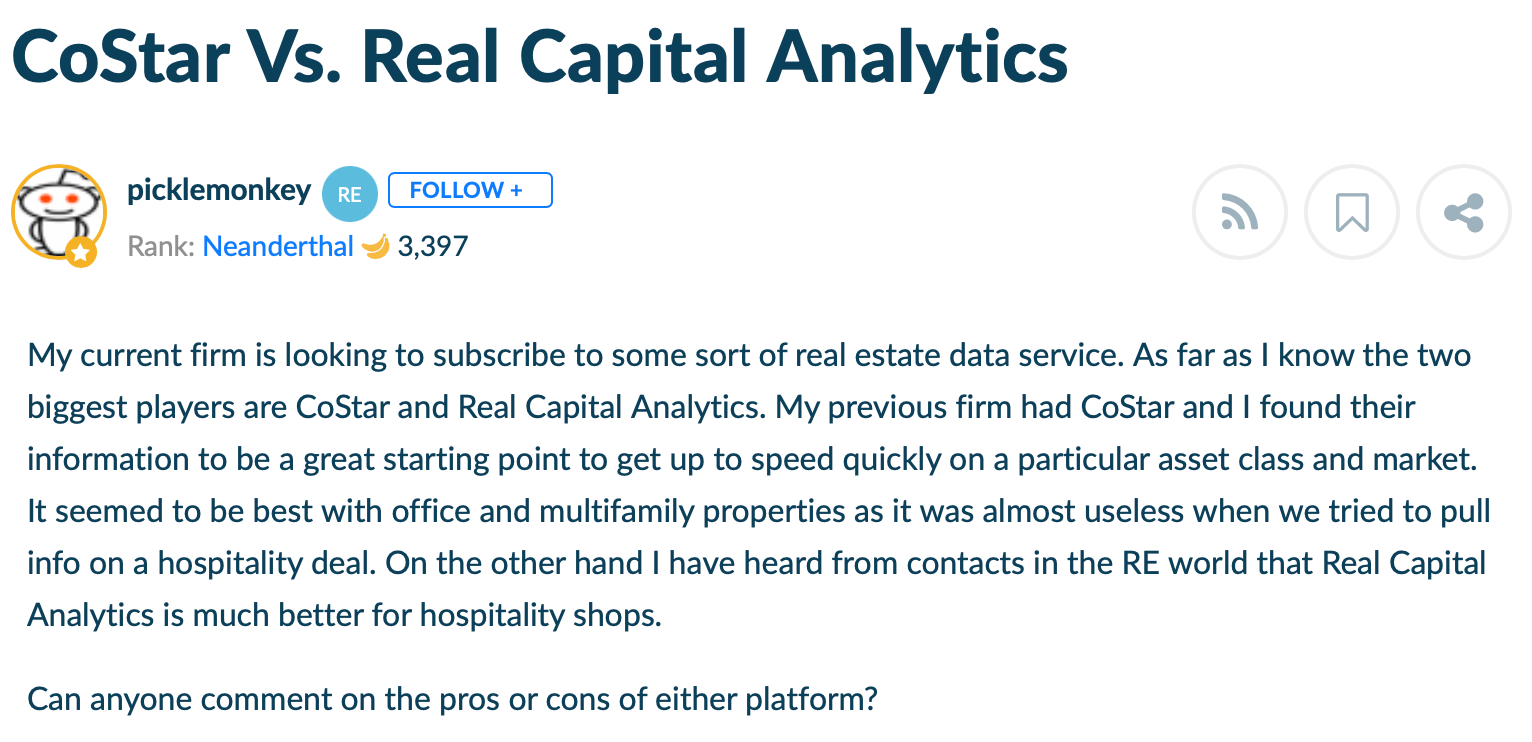Screen dimensions: 1532x742
Task: Click the "Rank:" label text
Action: pos(161,246)
